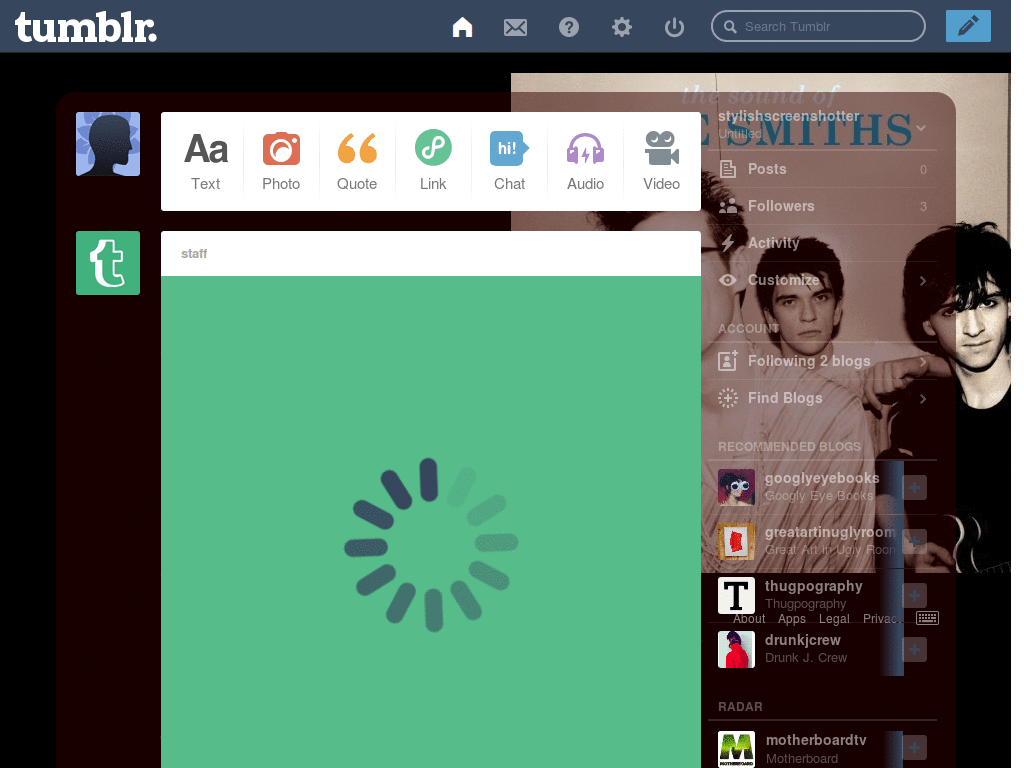Click the googlyeyebooks avatar thumbnail
Screen dimensions: 1024x768
coord(736,487)
